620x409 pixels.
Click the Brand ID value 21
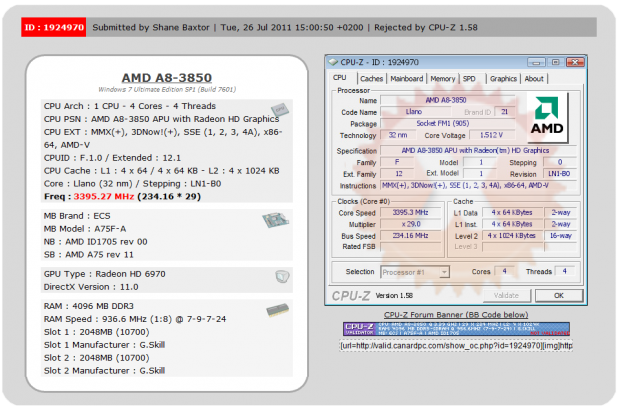click(x=505, y=112)
